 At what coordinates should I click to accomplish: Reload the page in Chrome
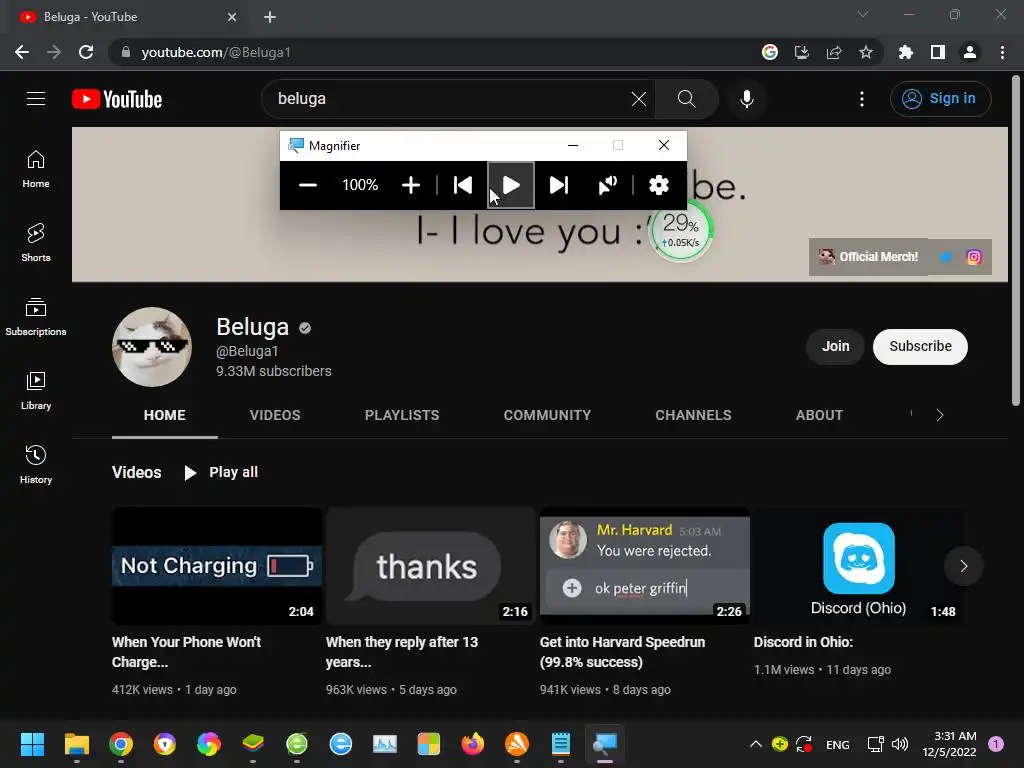click(x=86, y=52)
